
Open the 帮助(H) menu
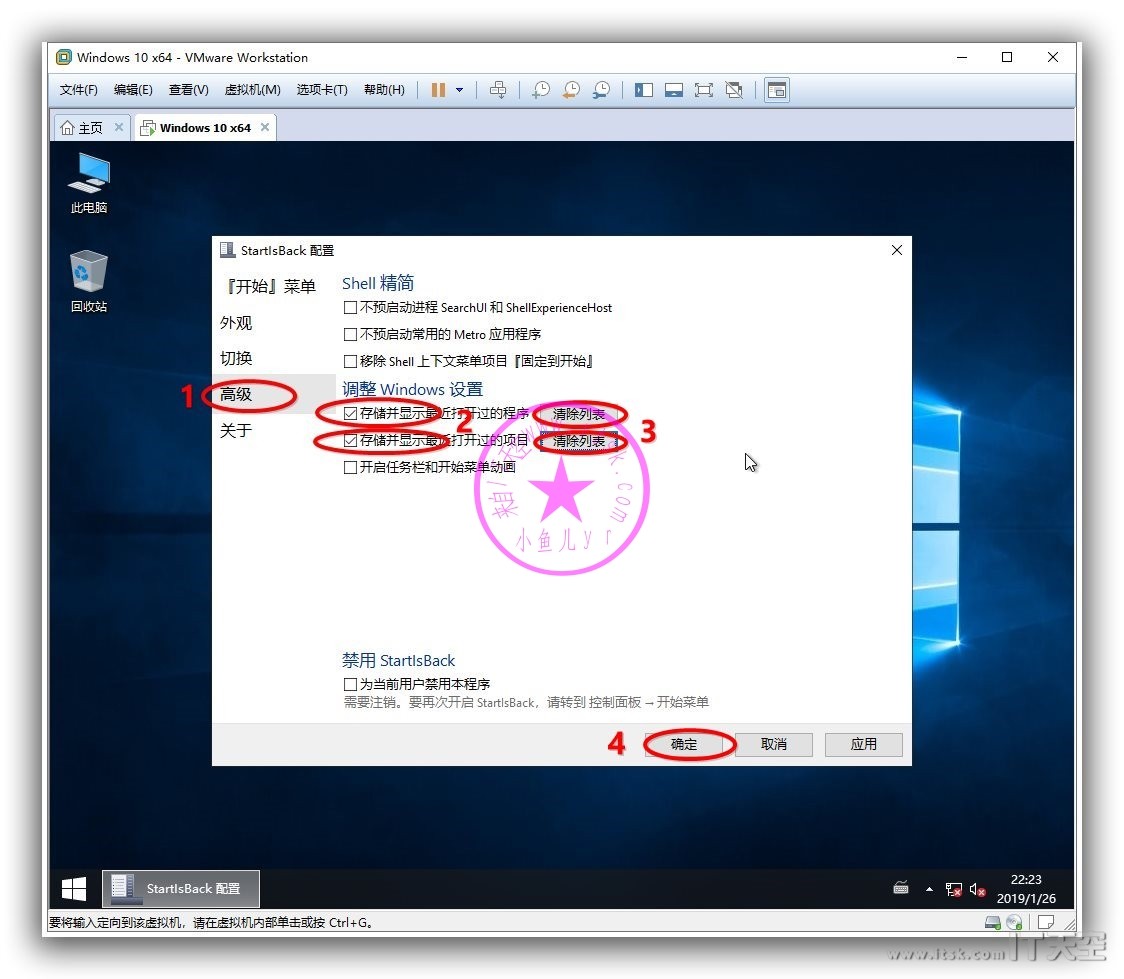[x=384, y=90]
